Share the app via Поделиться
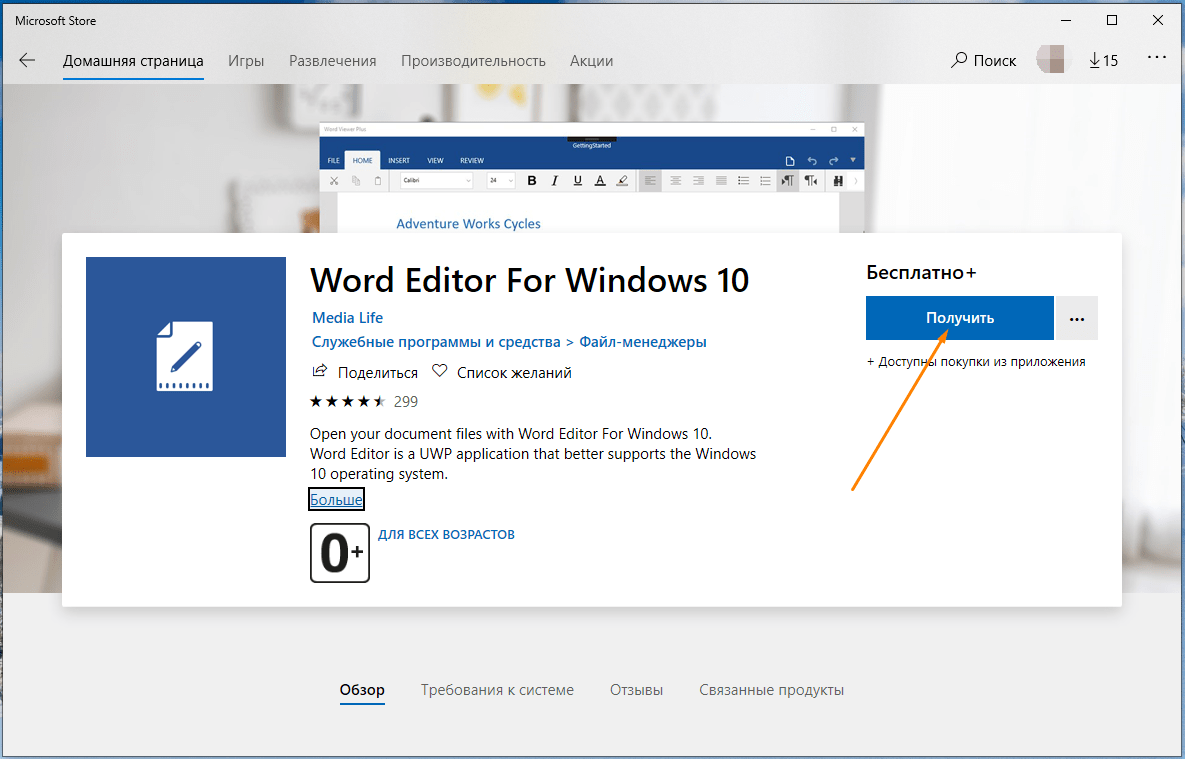1185x759 pixels. tap(365, 373)
